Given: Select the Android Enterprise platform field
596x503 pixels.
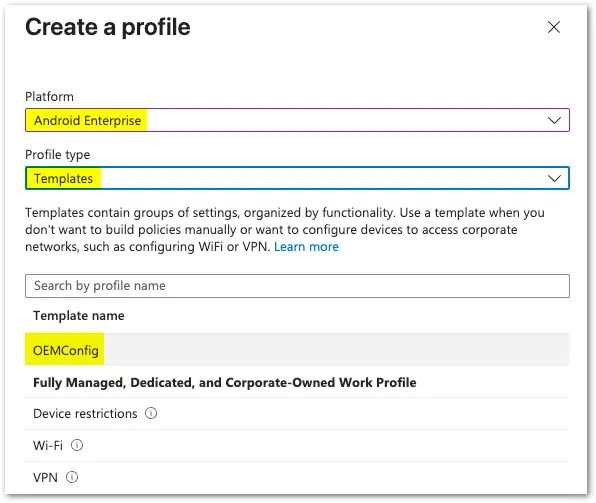Looking at the screenshot, I should point(297,120).
